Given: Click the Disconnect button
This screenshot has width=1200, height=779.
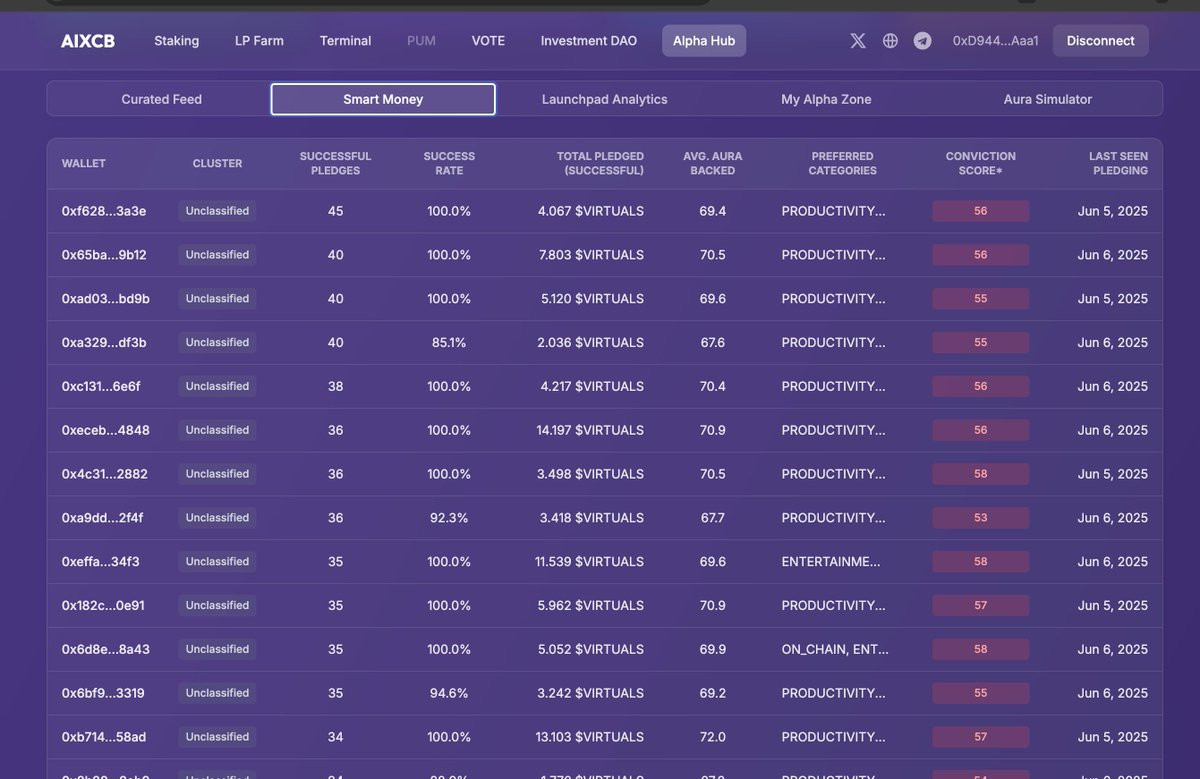Looking at the screenshot, I should [1100, 41].
